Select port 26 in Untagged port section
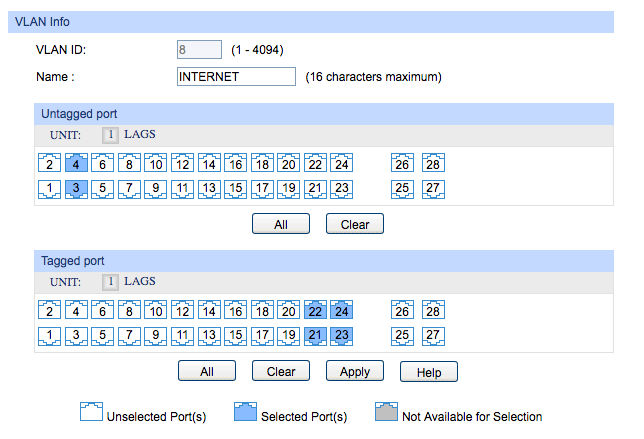The width and height of the screenshot is (644, 439). [402, 163]
